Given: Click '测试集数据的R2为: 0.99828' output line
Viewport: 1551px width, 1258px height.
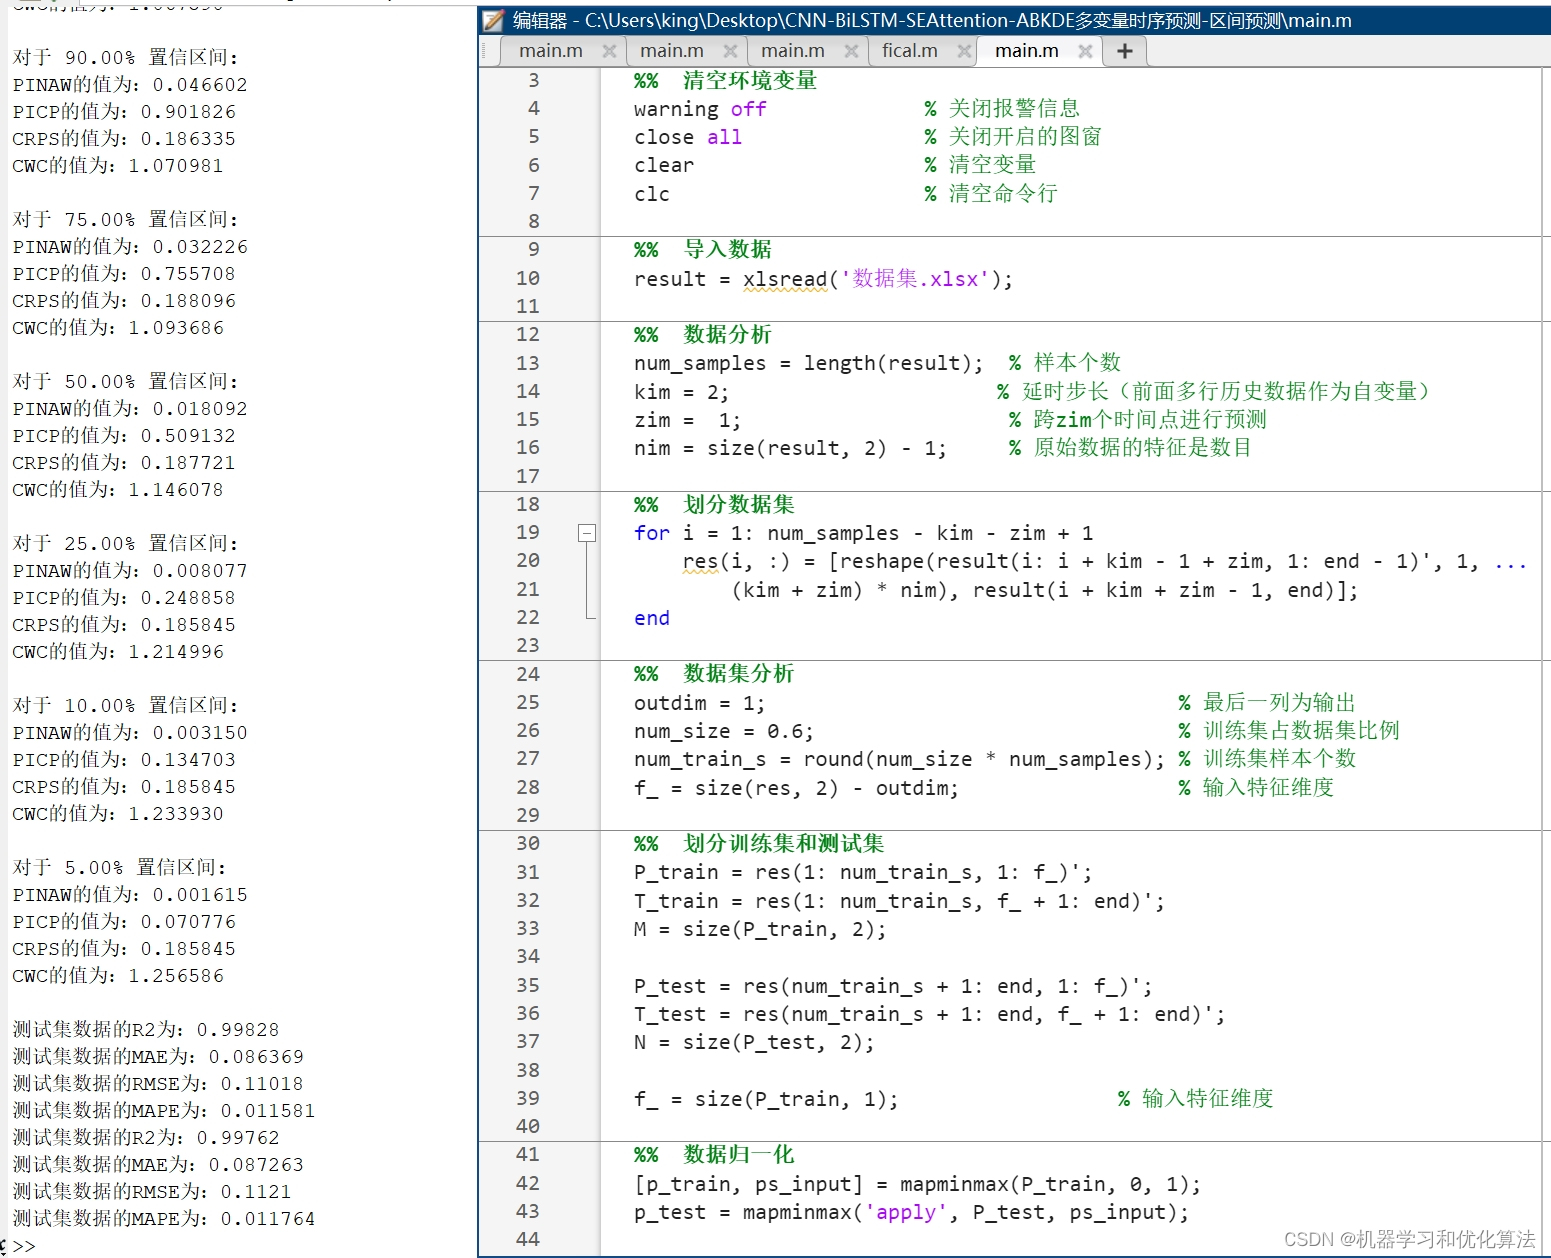Looking at the screenshot, I should pyautogui.click(x=146, y=1029).
